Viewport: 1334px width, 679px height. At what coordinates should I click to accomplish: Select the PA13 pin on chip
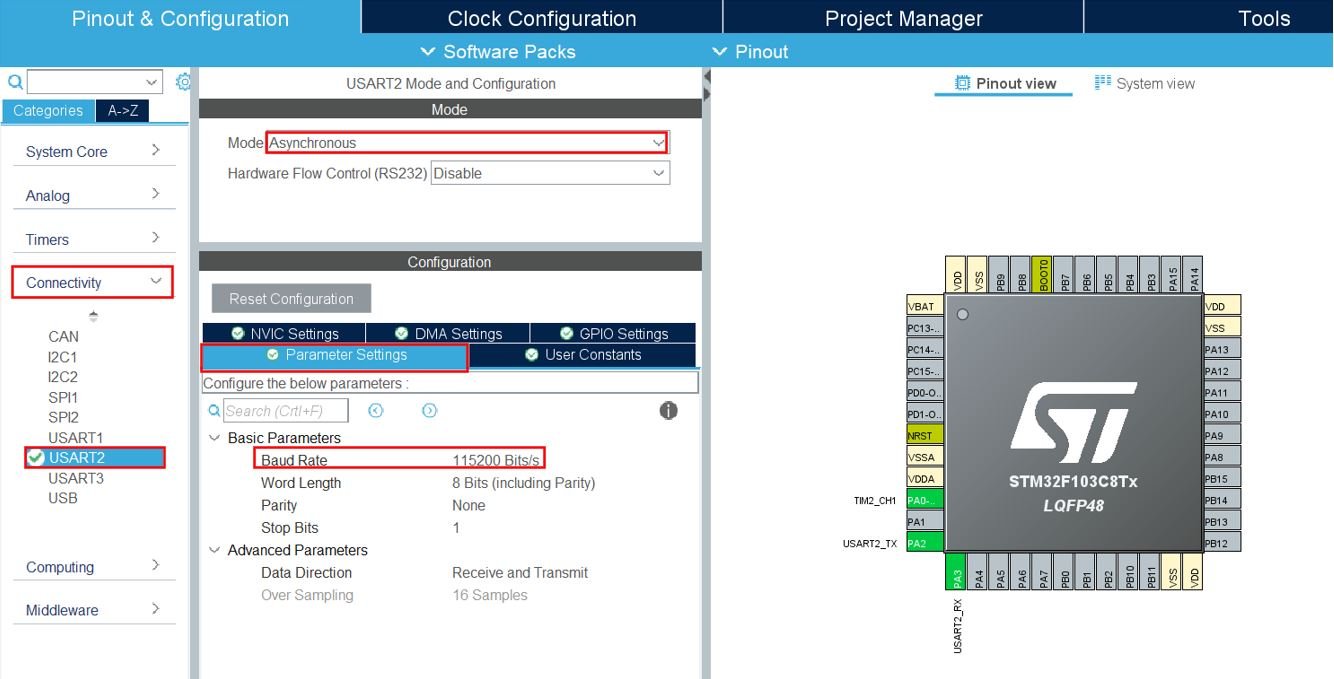1222,349
